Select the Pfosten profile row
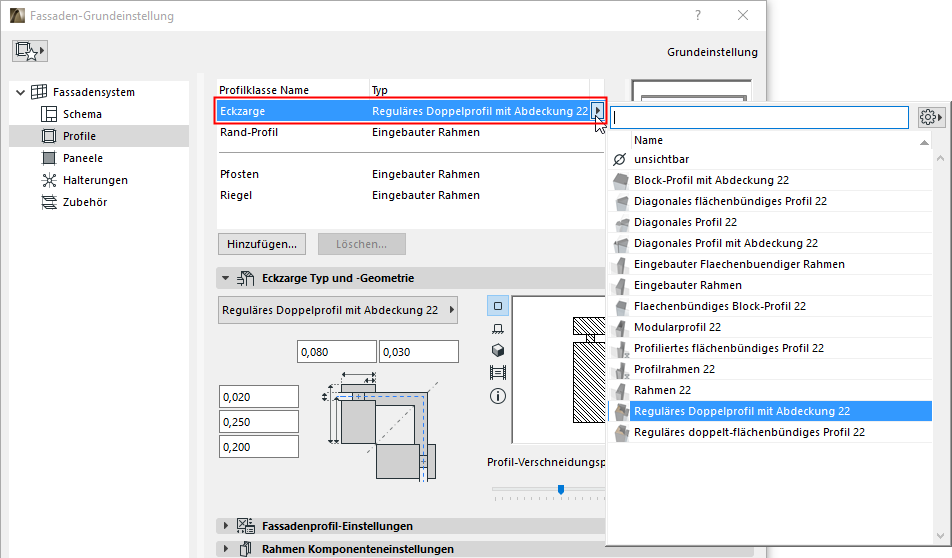Image resolution: width=952 pixels, height=558 pixels. coord(410,174)
